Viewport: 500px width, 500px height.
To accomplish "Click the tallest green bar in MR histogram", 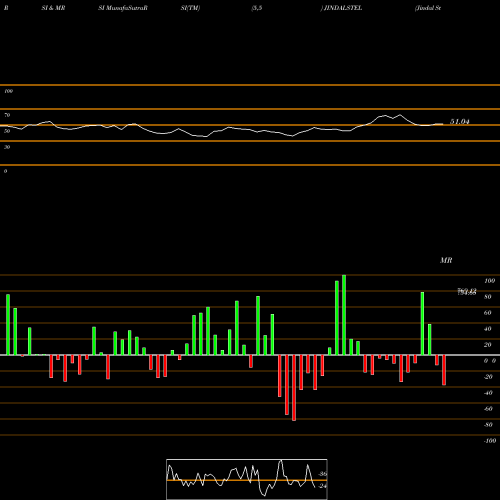I will (x=344, y=315).
